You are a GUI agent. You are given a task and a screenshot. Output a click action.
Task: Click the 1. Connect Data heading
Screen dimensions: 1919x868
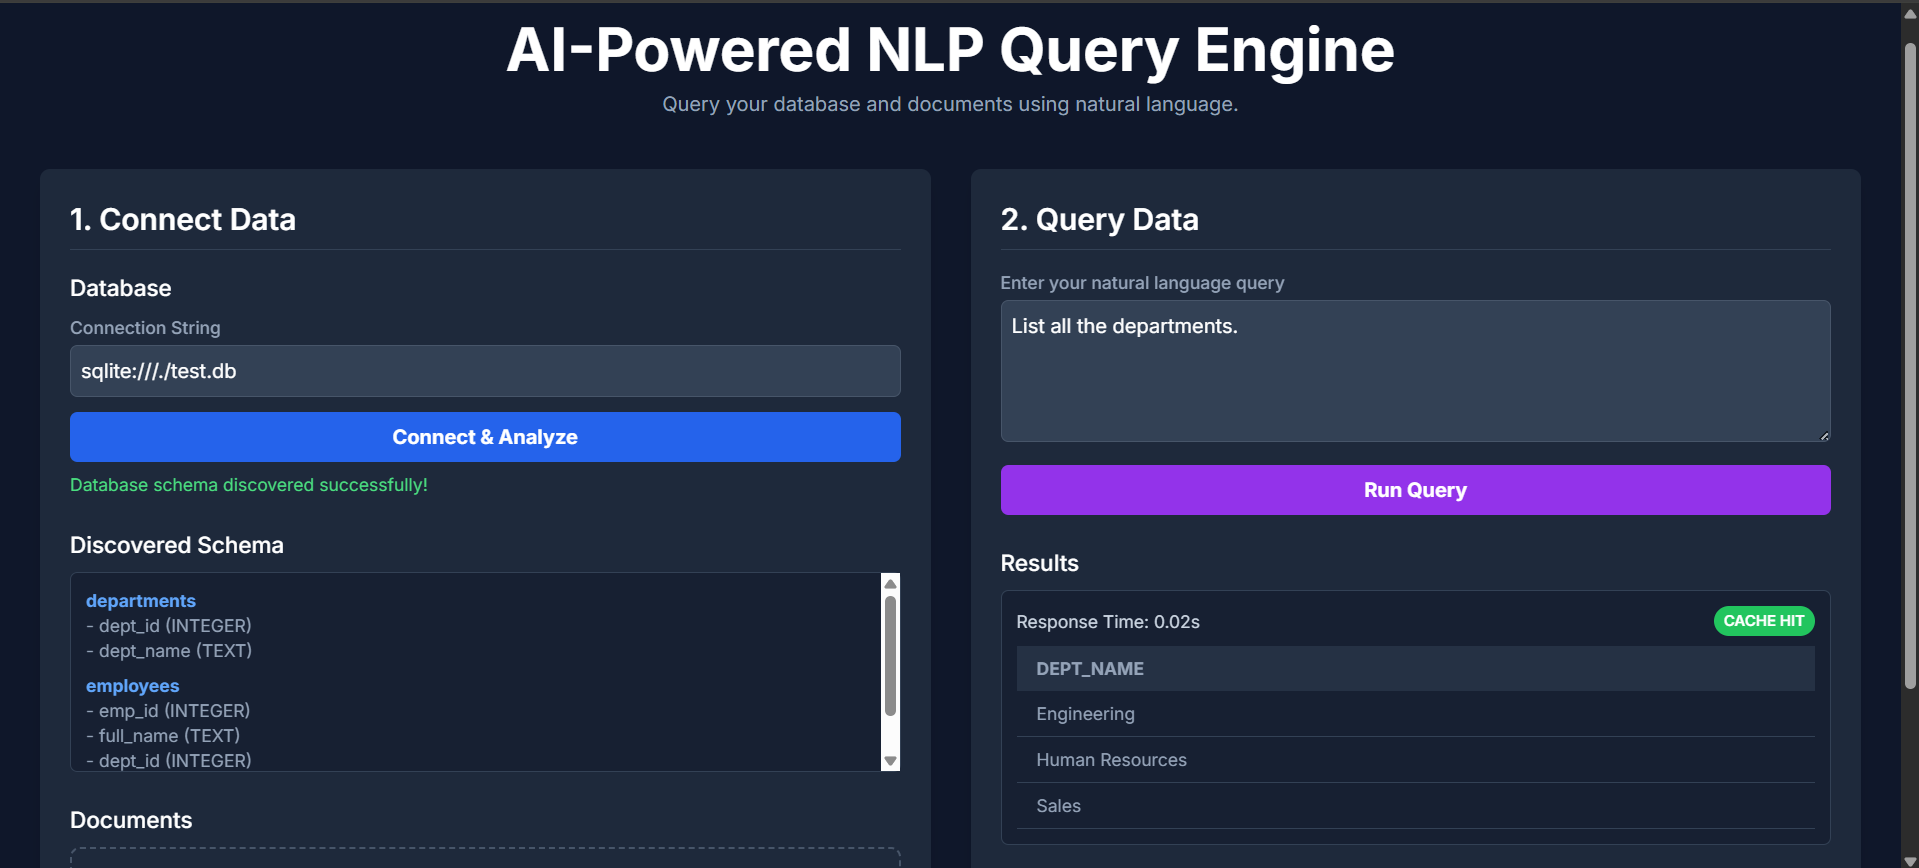[x=183, y=219]
